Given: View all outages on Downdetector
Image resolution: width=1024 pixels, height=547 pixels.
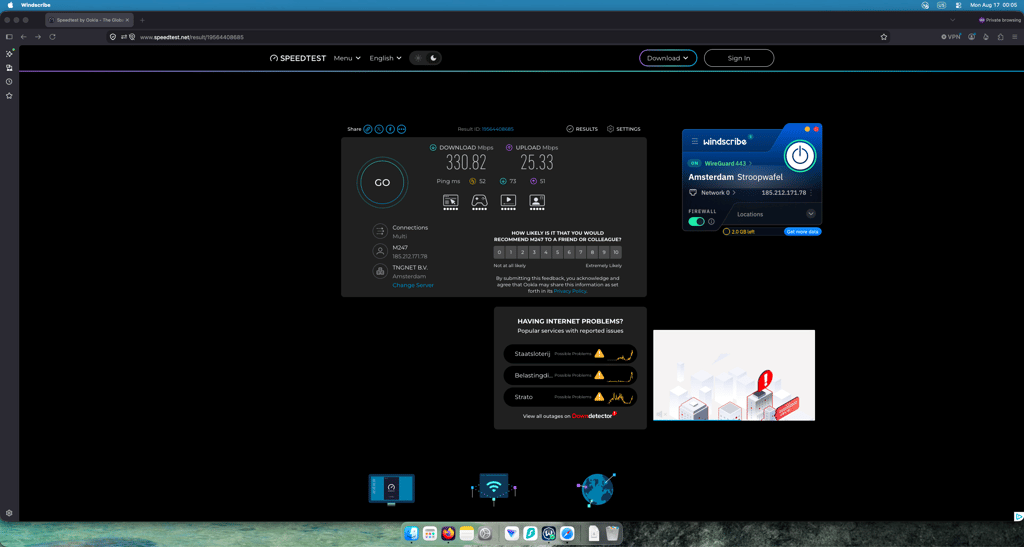Looking at the screenshot, I should 569,416.
